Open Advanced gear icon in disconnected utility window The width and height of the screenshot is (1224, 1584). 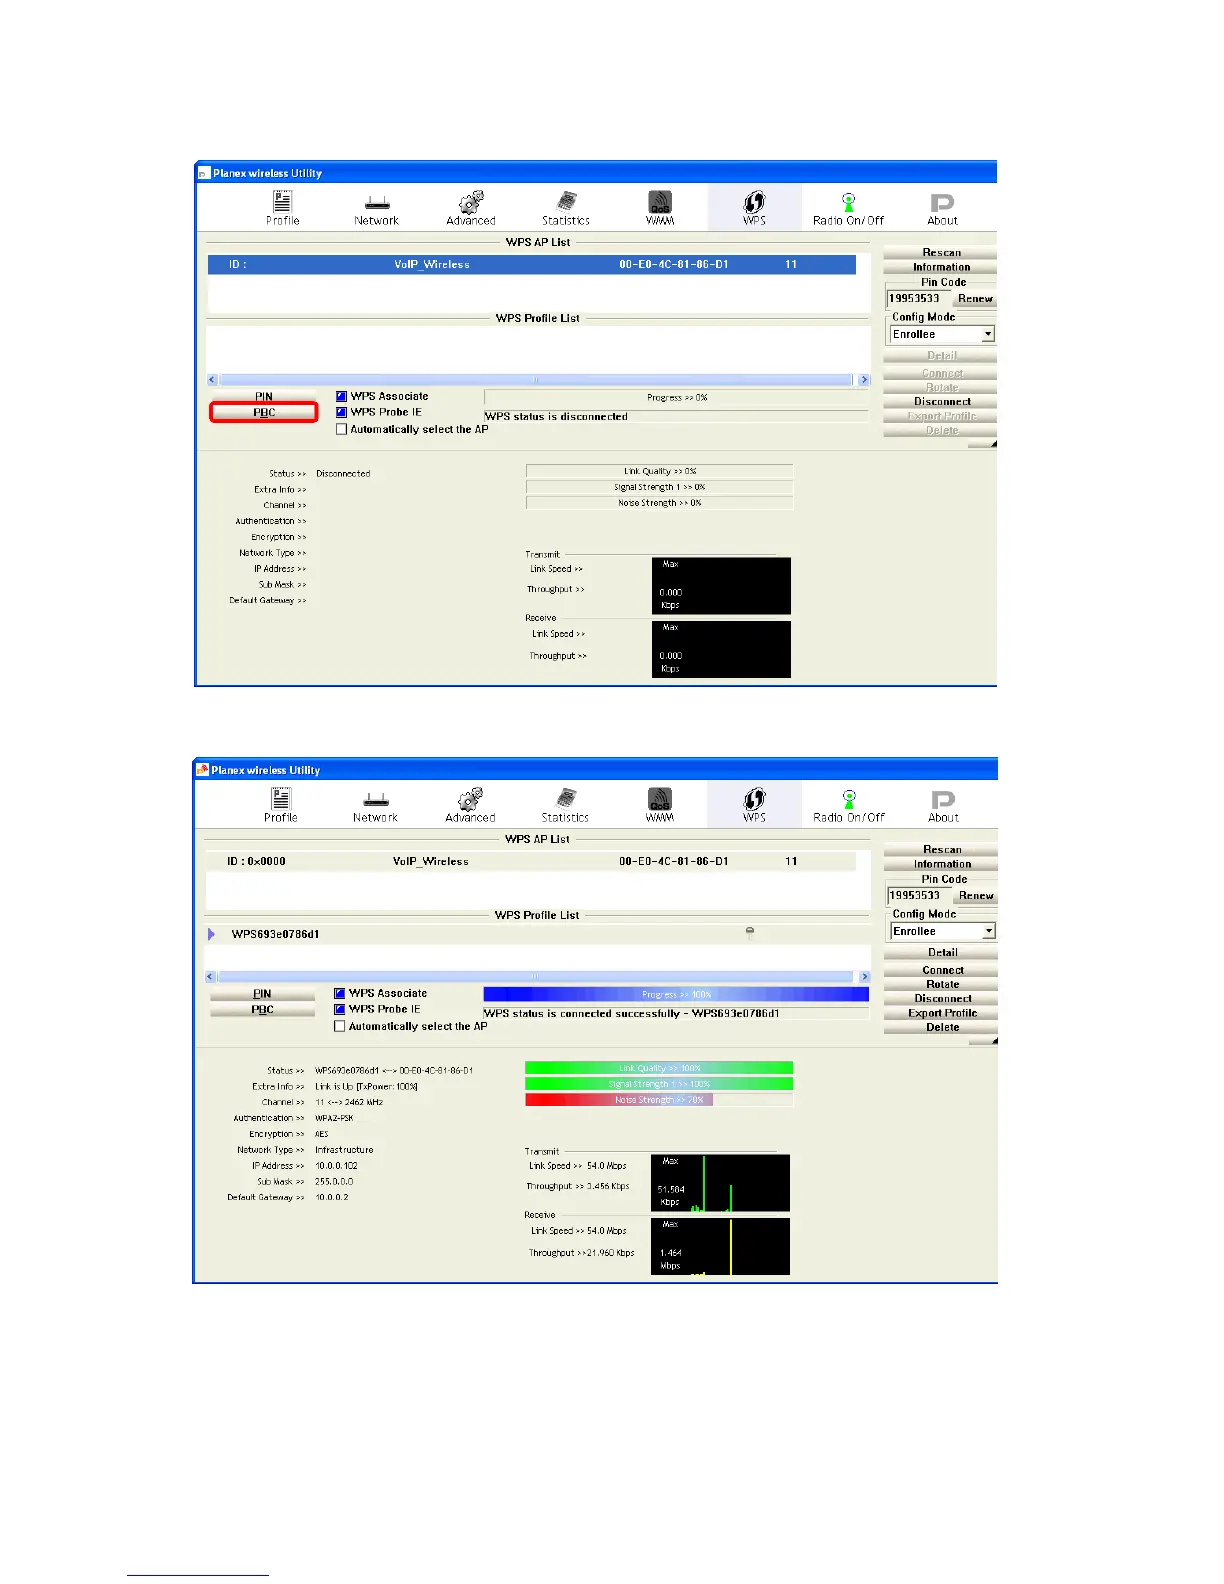click(471, 208)
